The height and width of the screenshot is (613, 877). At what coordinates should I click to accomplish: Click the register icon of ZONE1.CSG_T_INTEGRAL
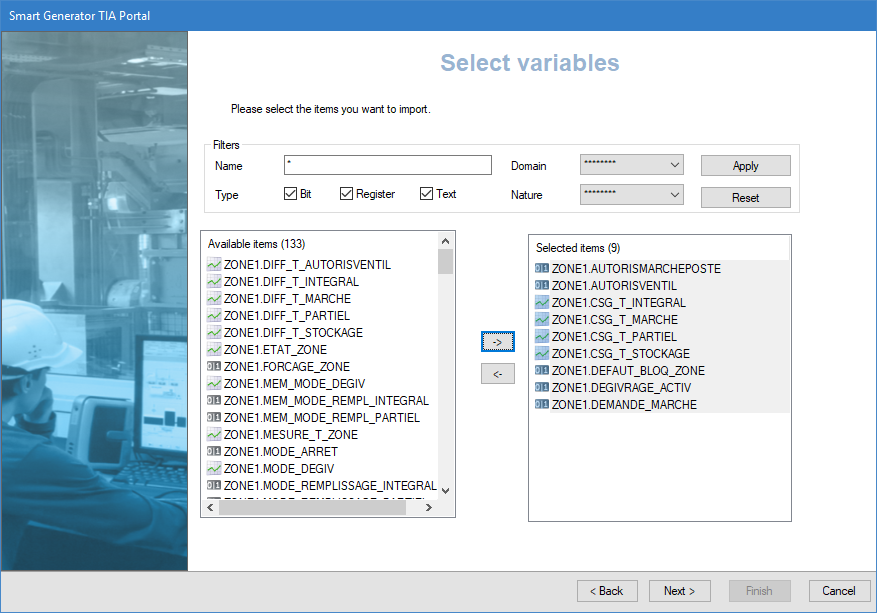coord(542,303)
